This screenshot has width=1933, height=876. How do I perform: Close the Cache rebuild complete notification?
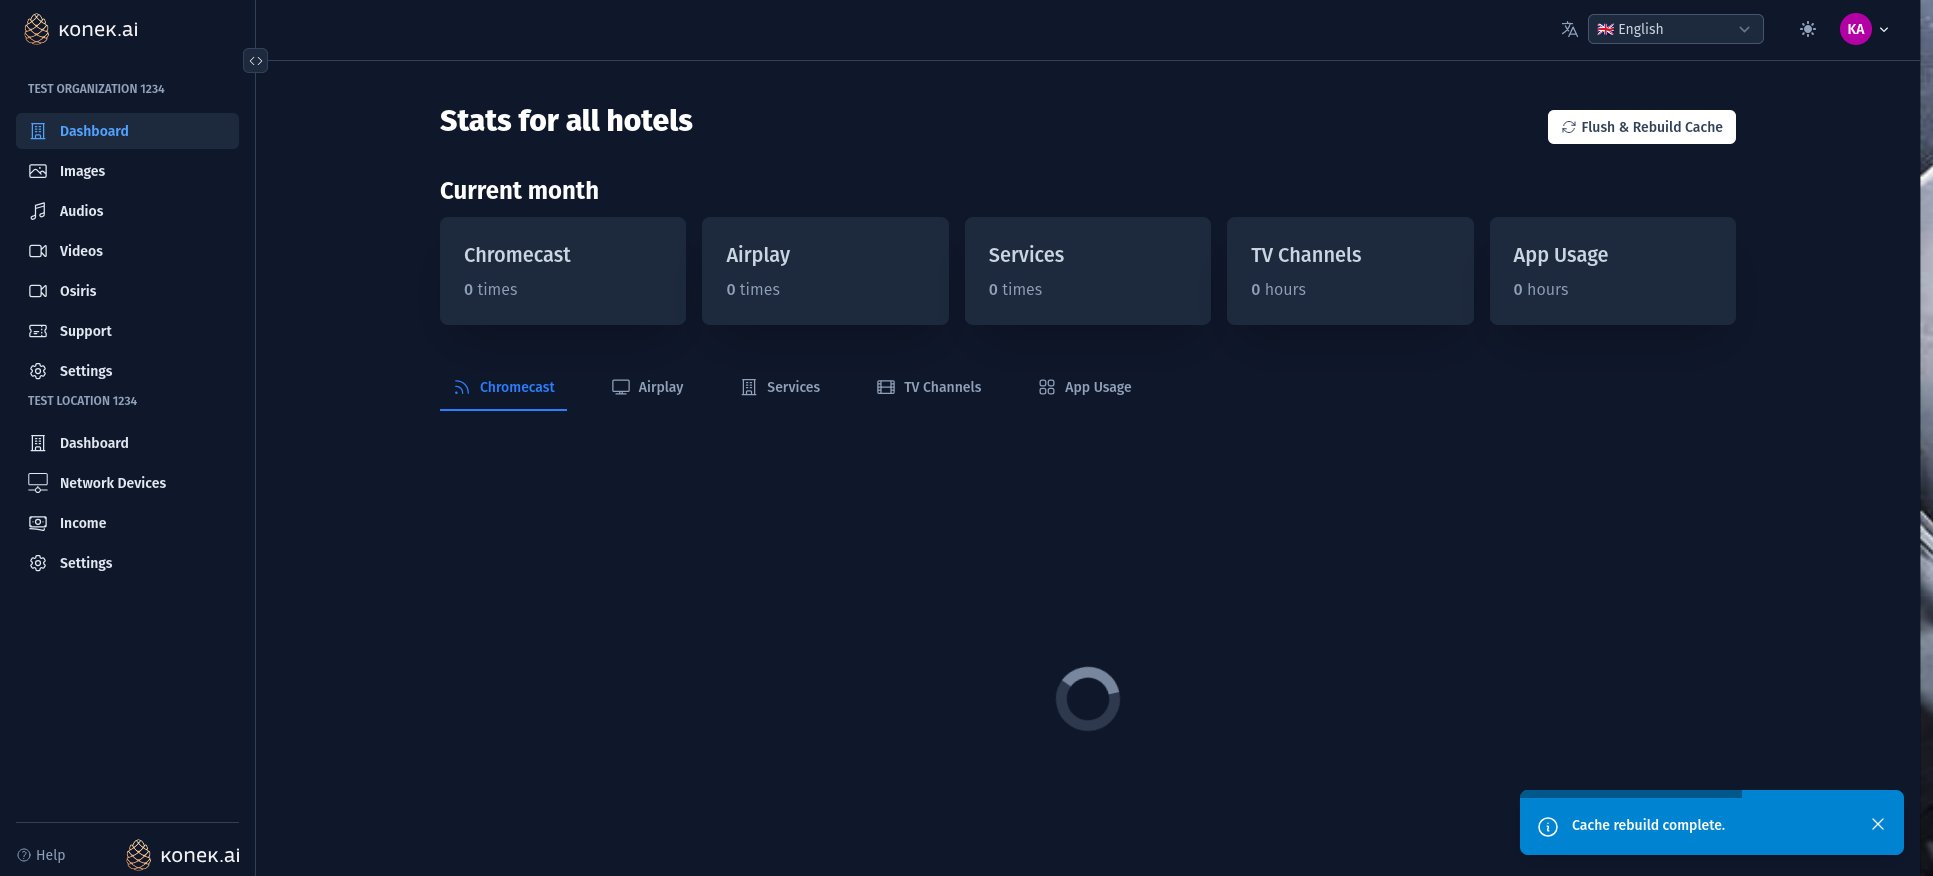[1878, 824]
